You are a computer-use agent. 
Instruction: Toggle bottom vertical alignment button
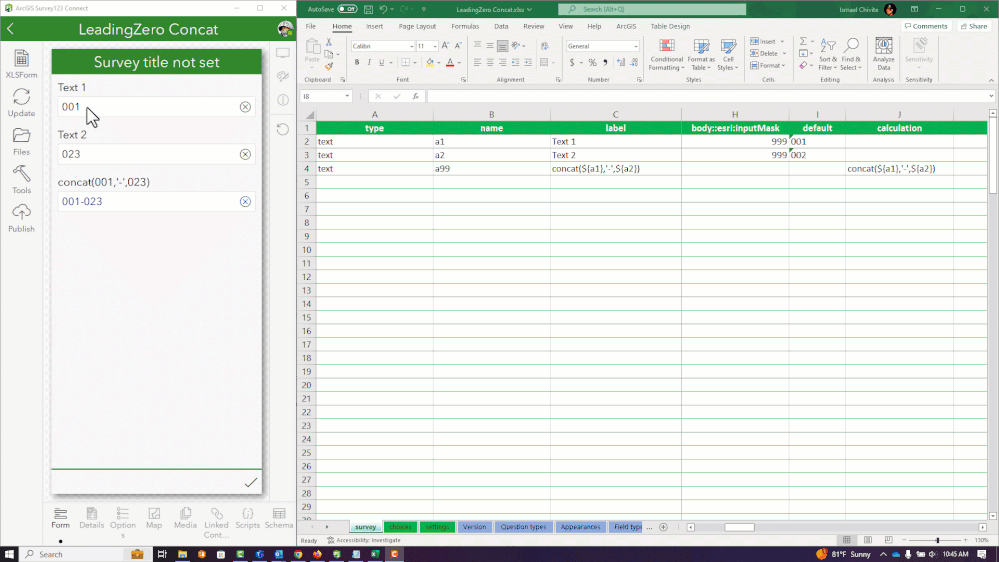click(x=502, y=46)
